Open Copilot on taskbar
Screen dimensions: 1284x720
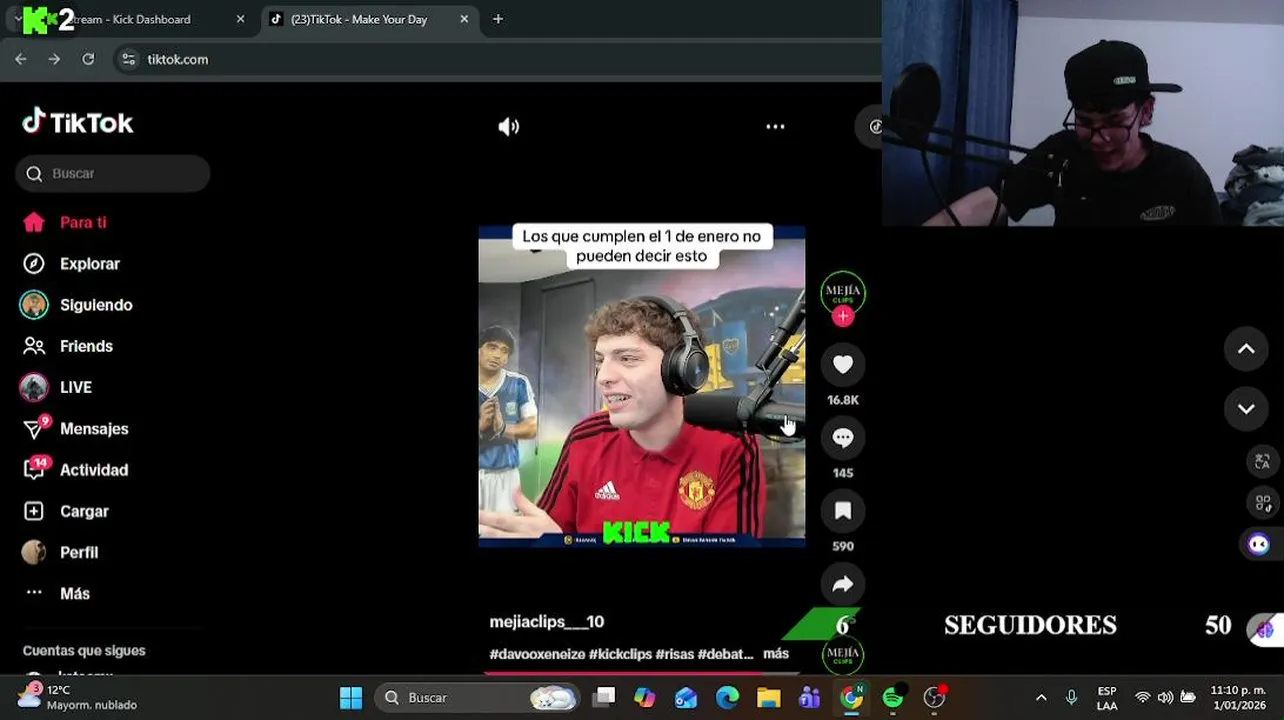pyautogui.click(x=645, y=698)
